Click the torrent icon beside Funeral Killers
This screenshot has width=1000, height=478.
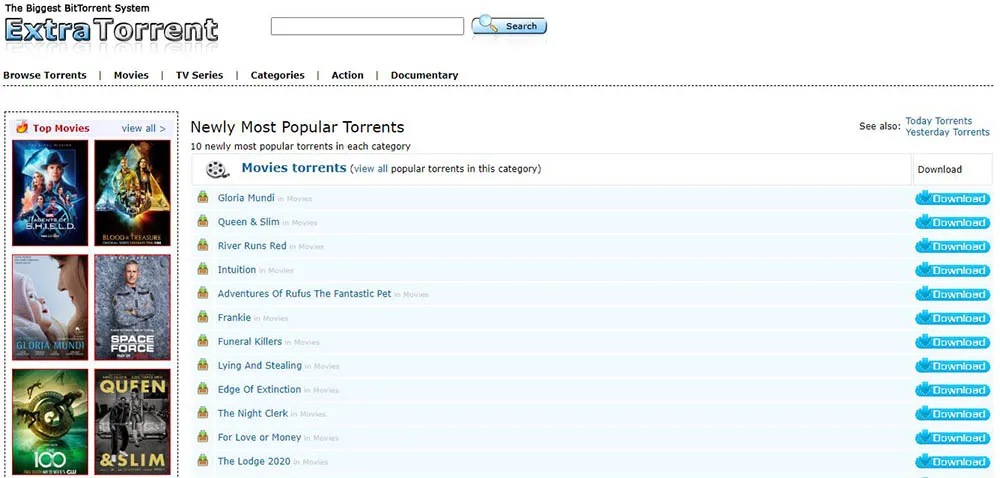pyautogui.click(x=203, y=340)
